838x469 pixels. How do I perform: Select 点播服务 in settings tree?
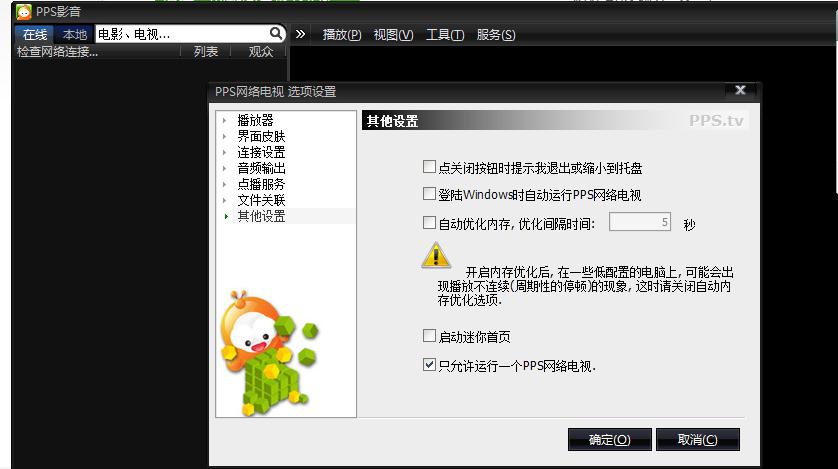click(x=261, y=184)
